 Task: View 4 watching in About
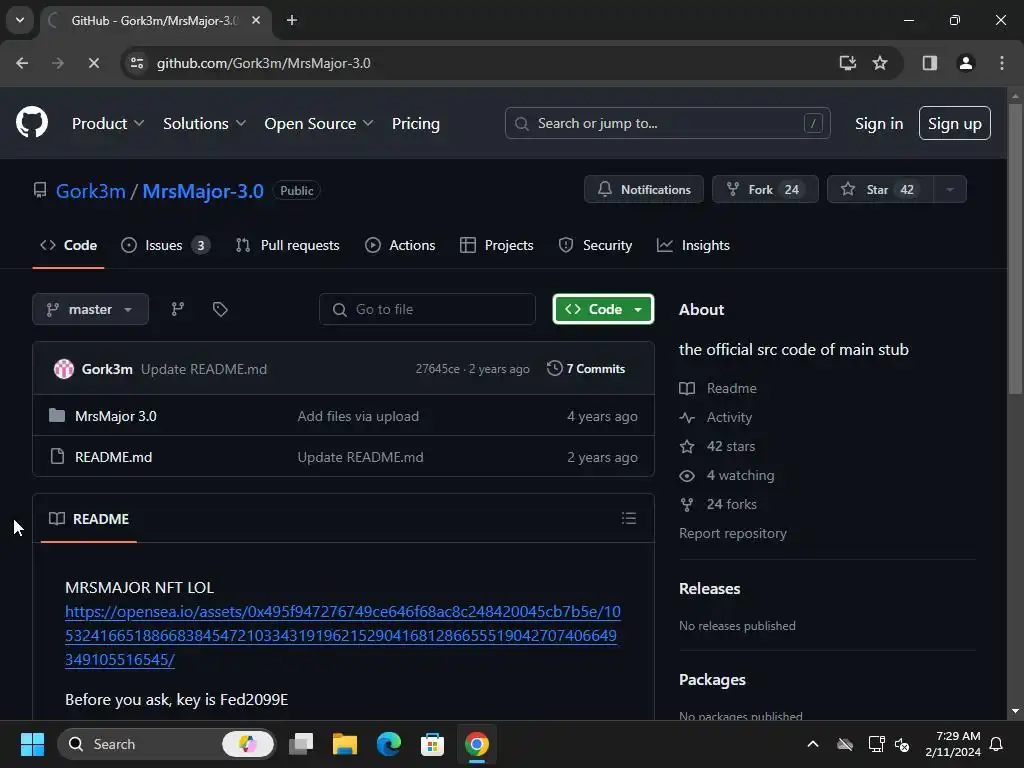coord(741,475)
